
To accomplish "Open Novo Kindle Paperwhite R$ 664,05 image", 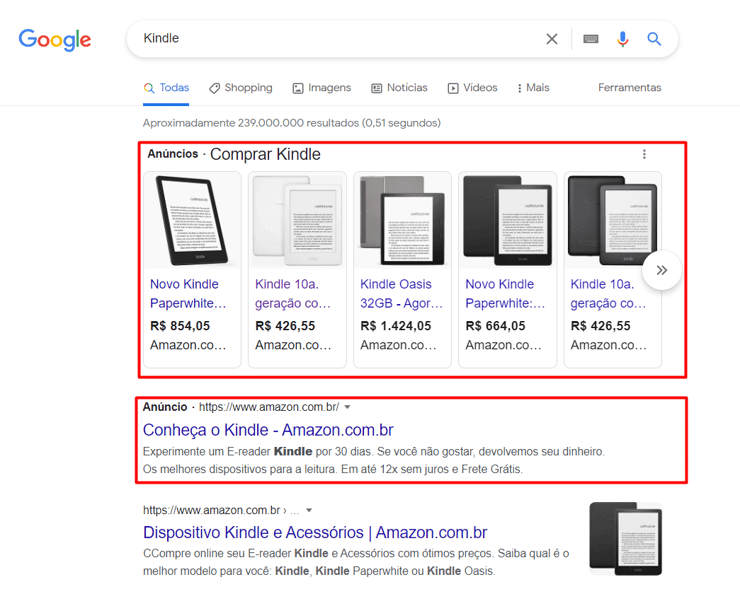I will (508, 220).
